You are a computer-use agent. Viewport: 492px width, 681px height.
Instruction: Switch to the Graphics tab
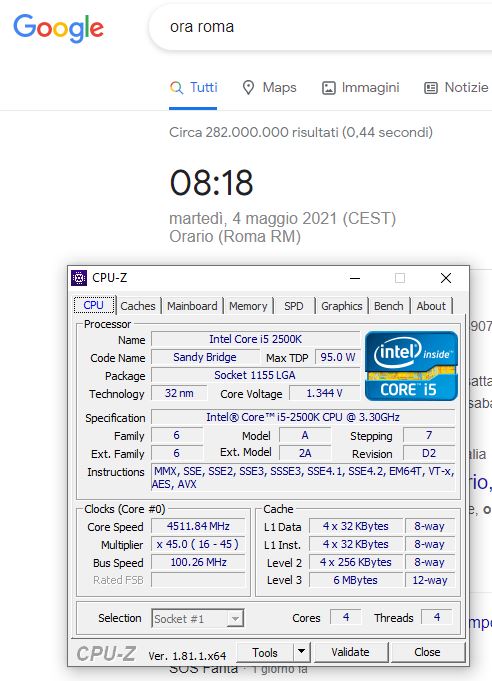341,306
